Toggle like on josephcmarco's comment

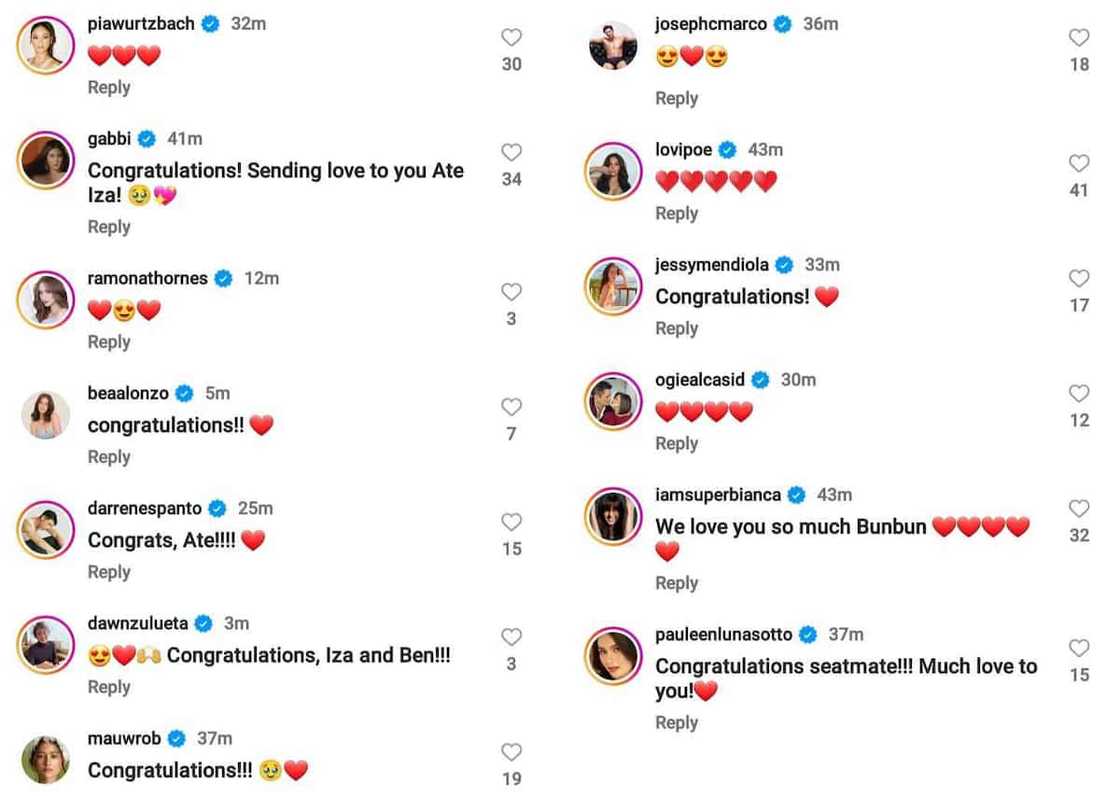1079,38
